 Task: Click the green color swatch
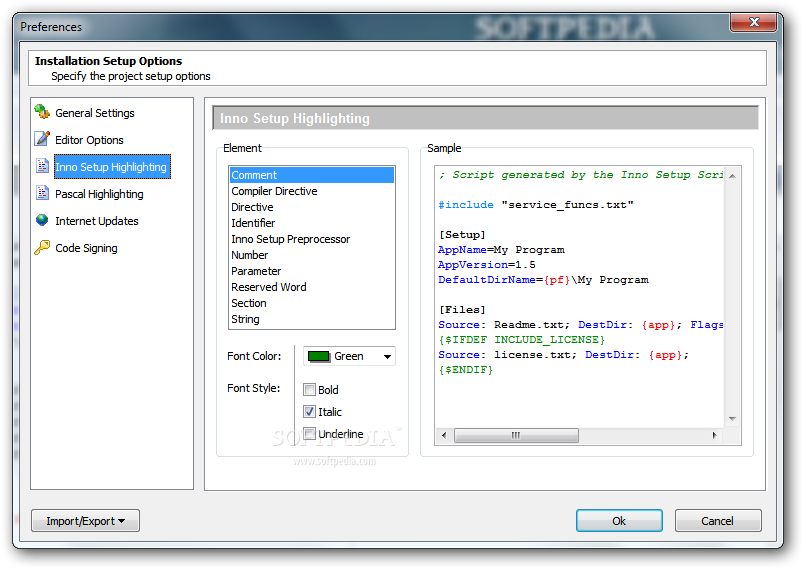pos(318,356)
